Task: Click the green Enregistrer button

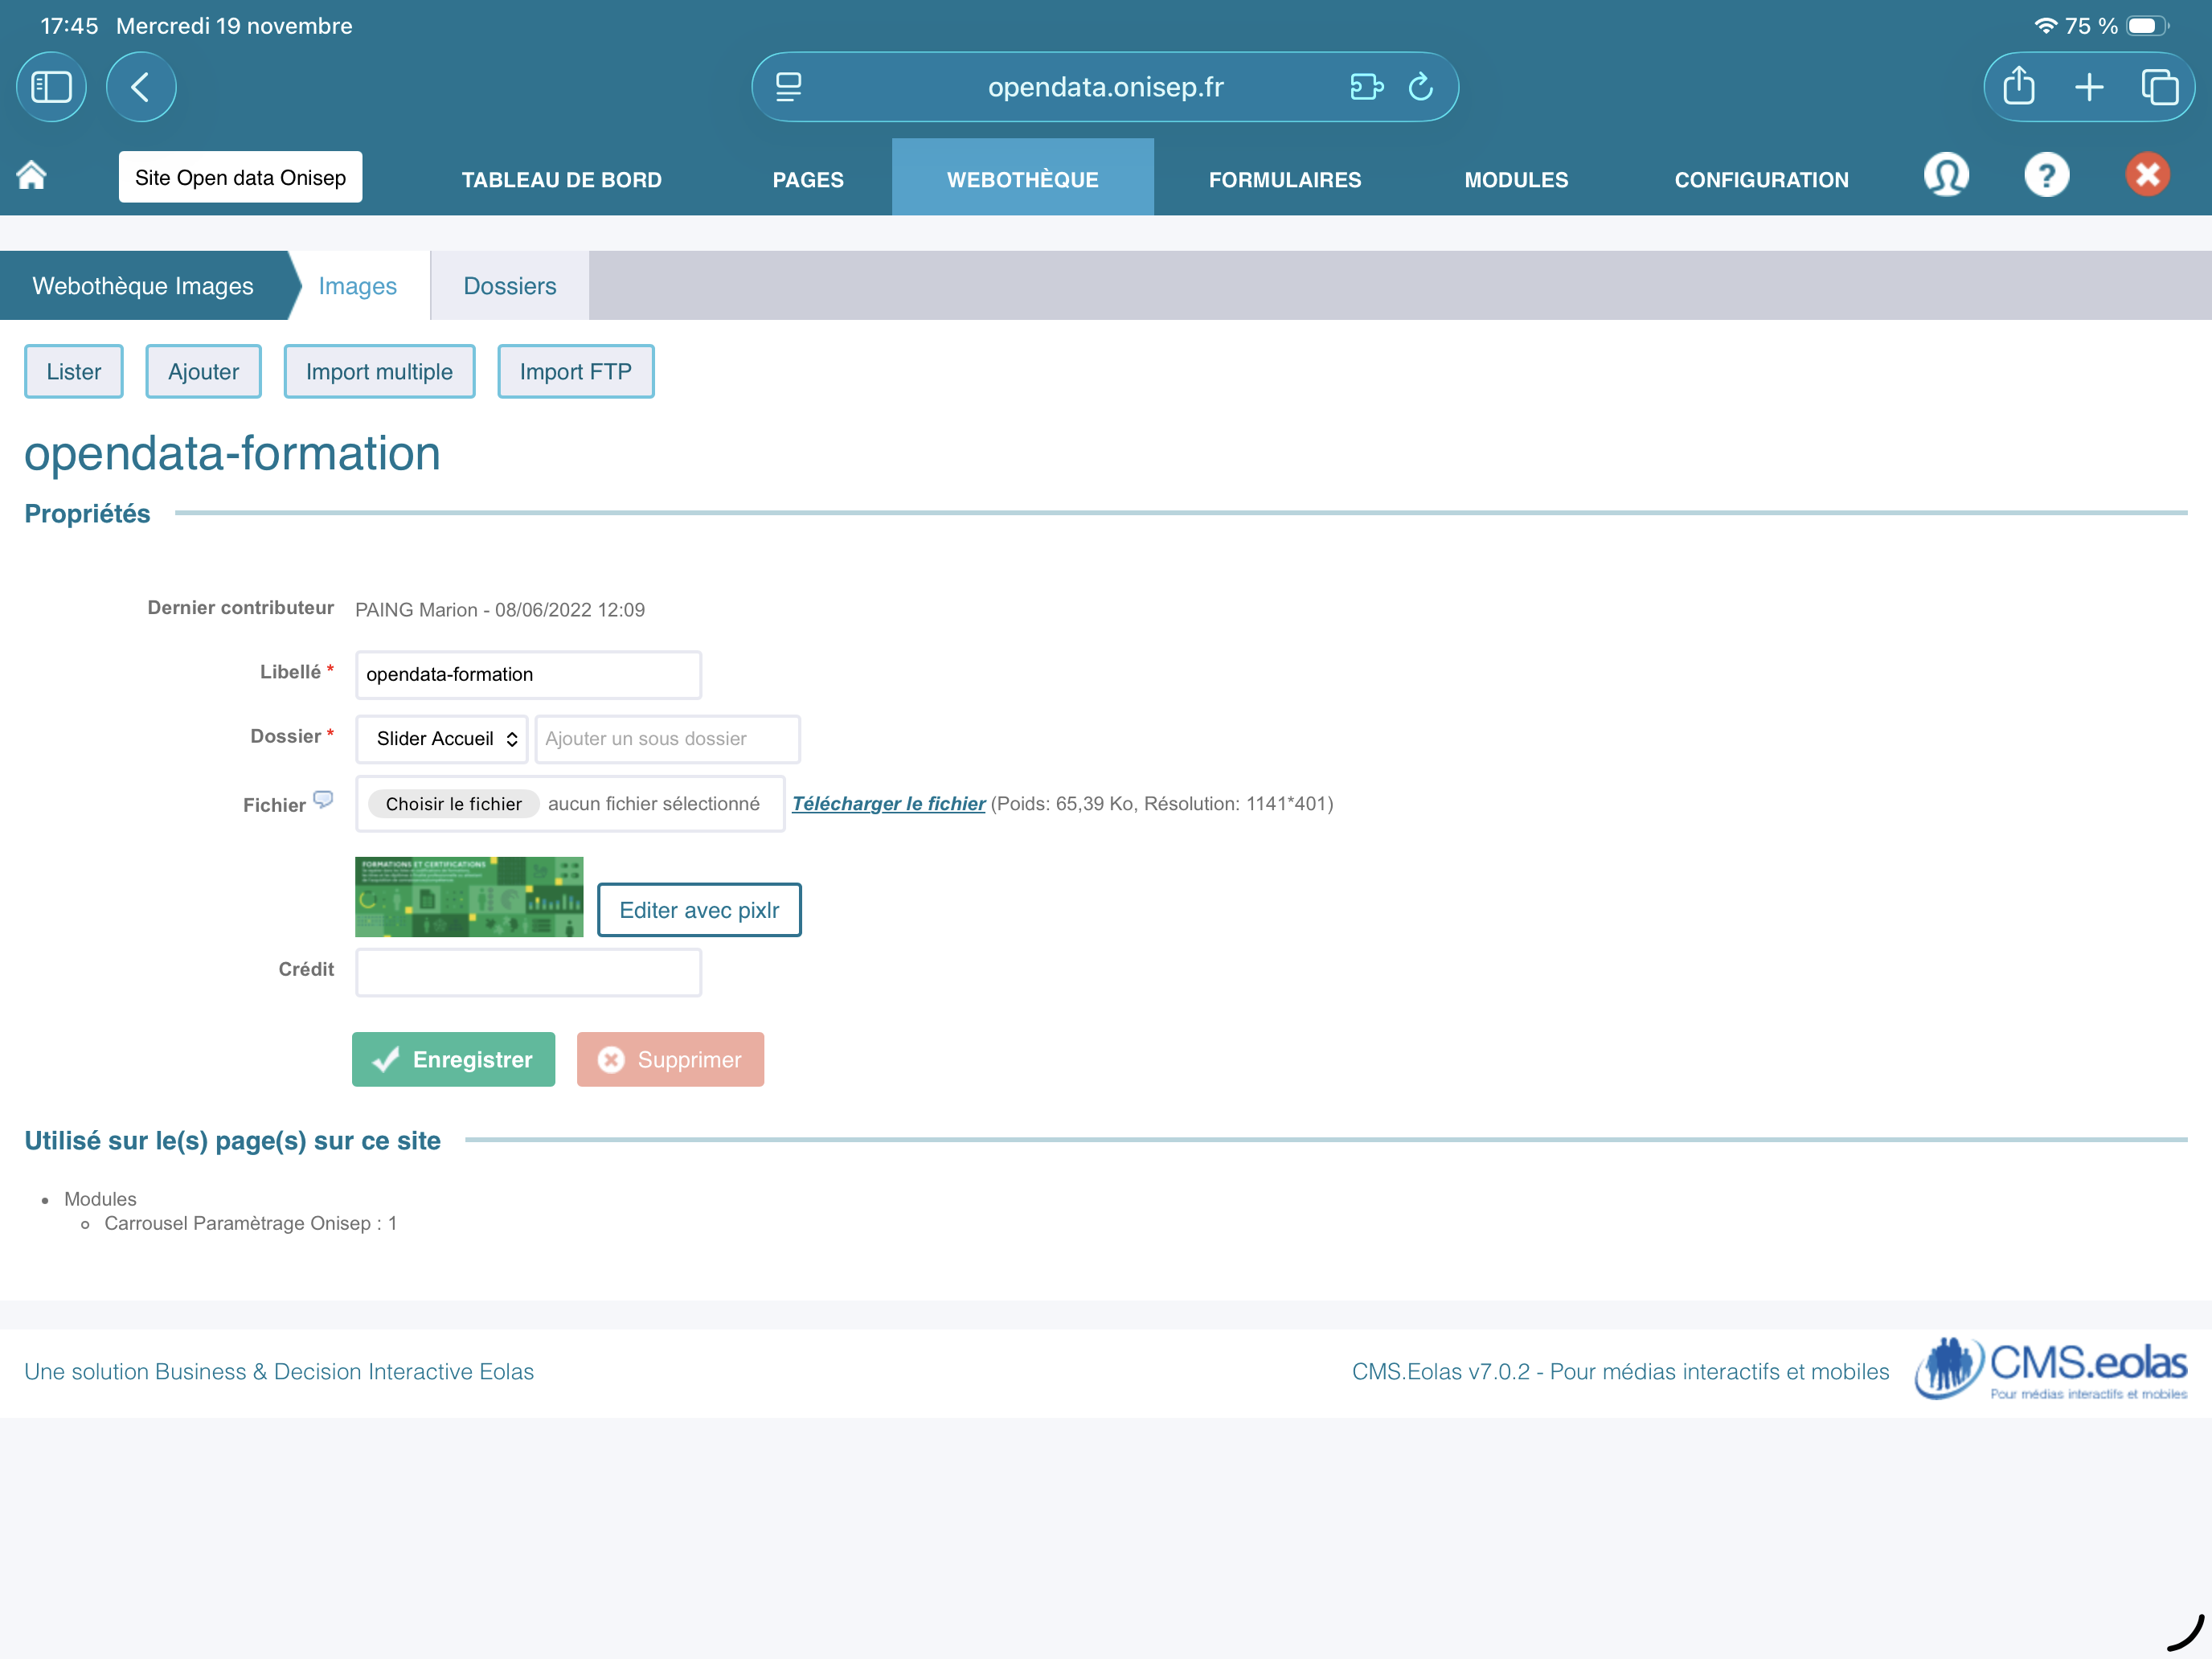Action: tap(453, 1059)
